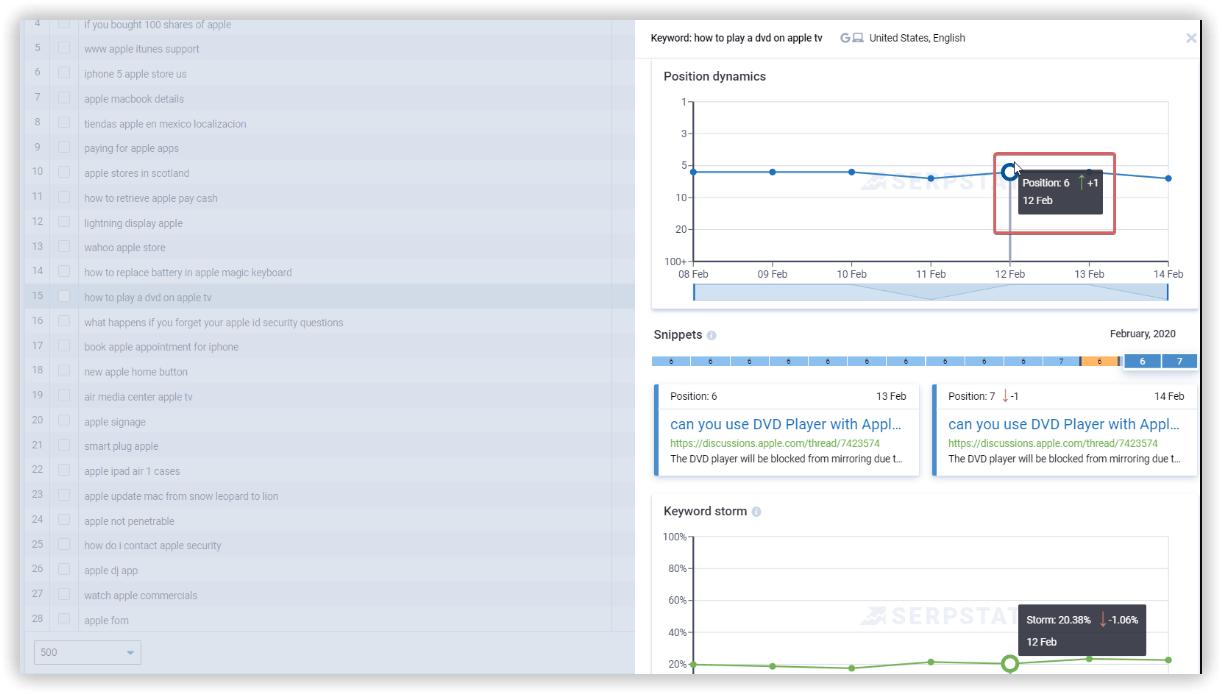Click the Google search engine icon
1222x694 pixels.
pos(845,38)
